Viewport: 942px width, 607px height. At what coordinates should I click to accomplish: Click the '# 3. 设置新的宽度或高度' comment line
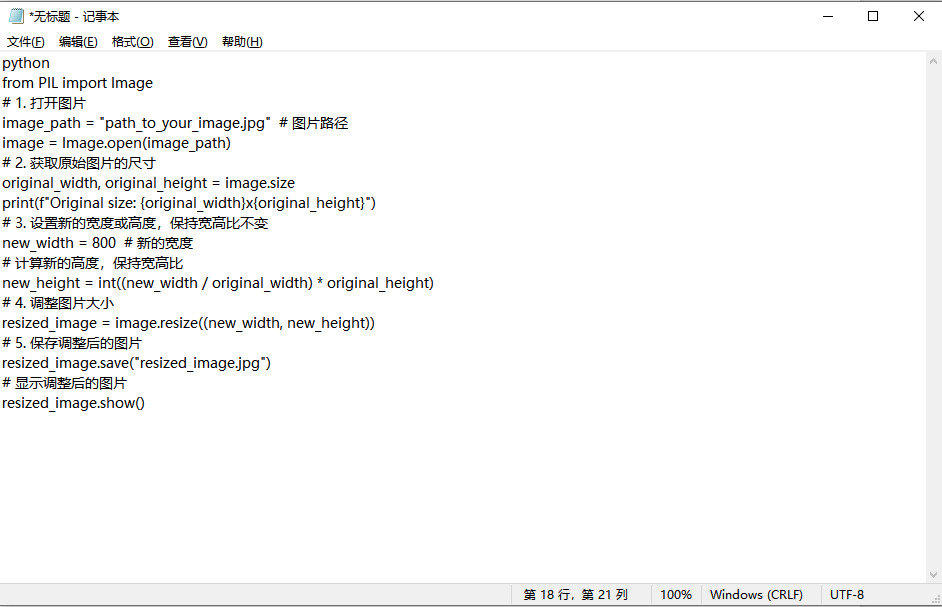tap(135, 223)
